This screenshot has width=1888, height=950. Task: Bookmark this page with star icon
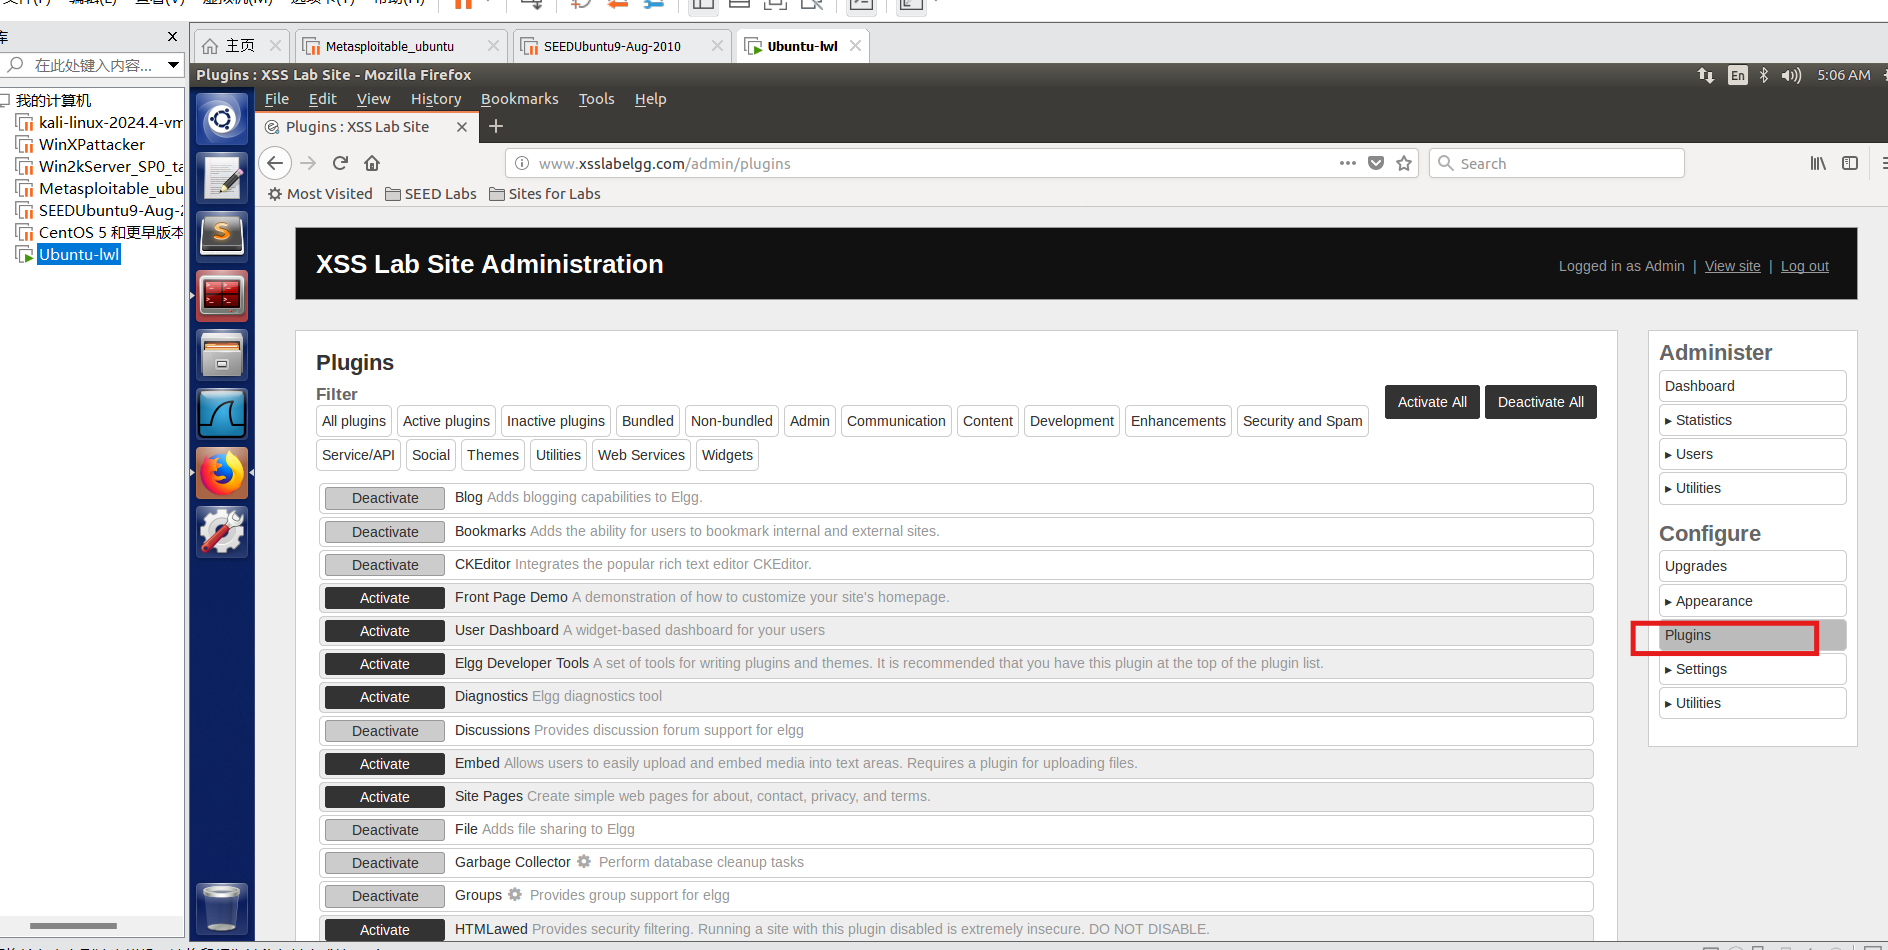point(1404,163)
